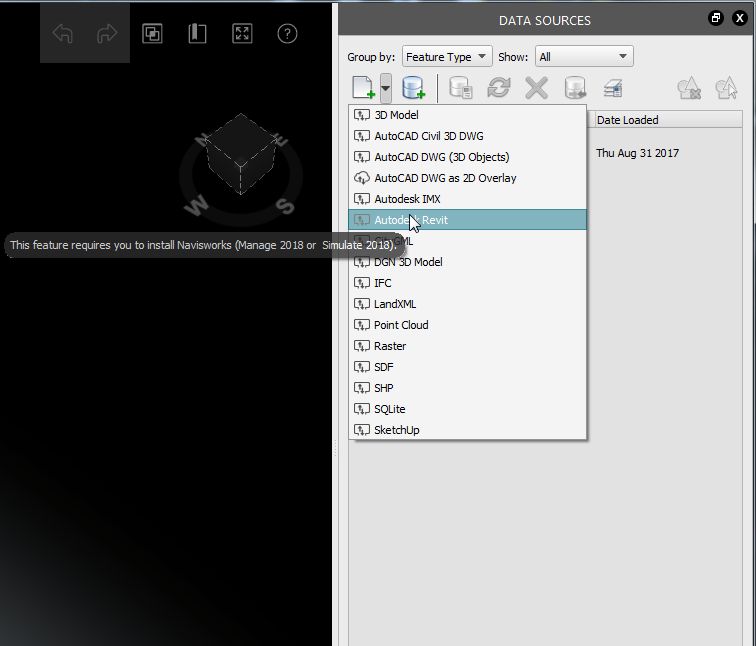This screenshot has height=646, width=756.
Task: Open the add file data source dropdown arrow
Action: (x=386, y=88)
